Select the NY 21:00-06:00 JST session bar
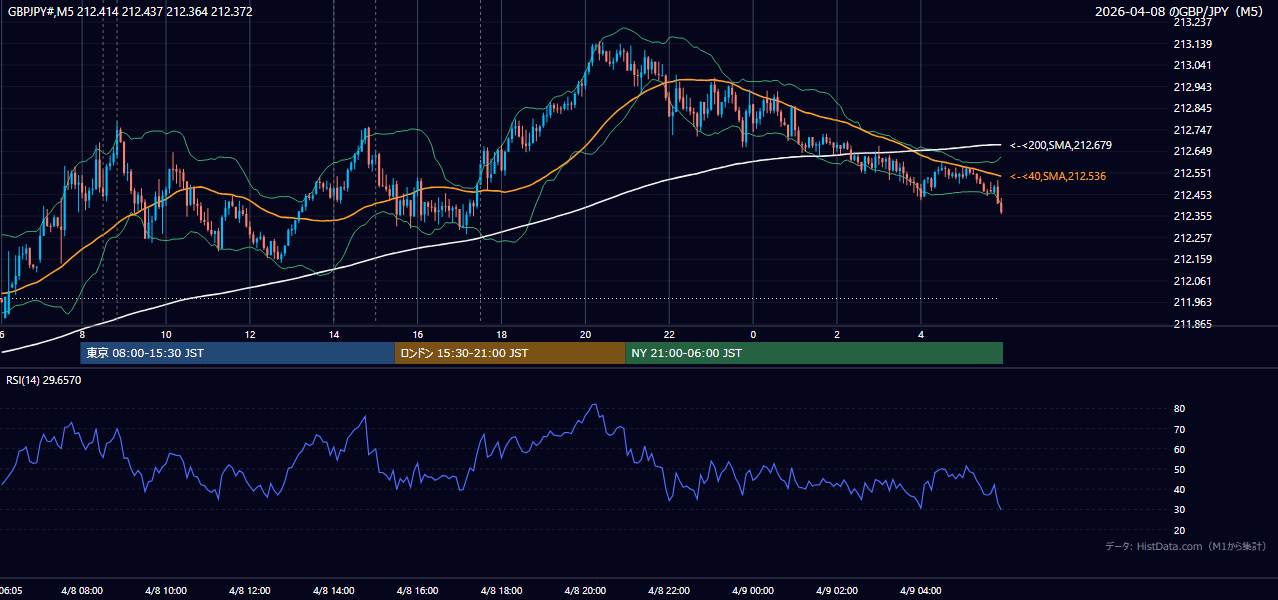 point(814,353)
